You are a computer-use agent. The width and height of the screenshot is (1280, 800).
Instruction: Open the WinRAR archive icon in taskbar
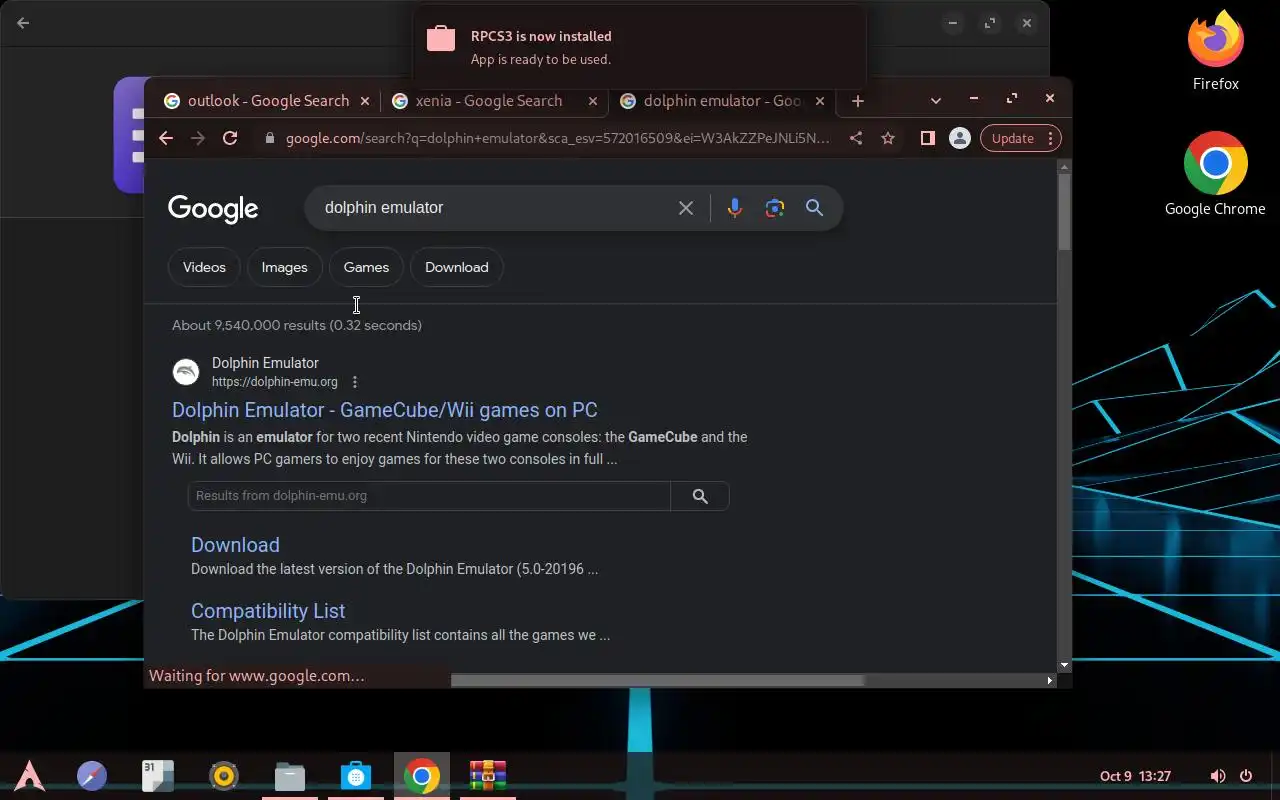488,776
